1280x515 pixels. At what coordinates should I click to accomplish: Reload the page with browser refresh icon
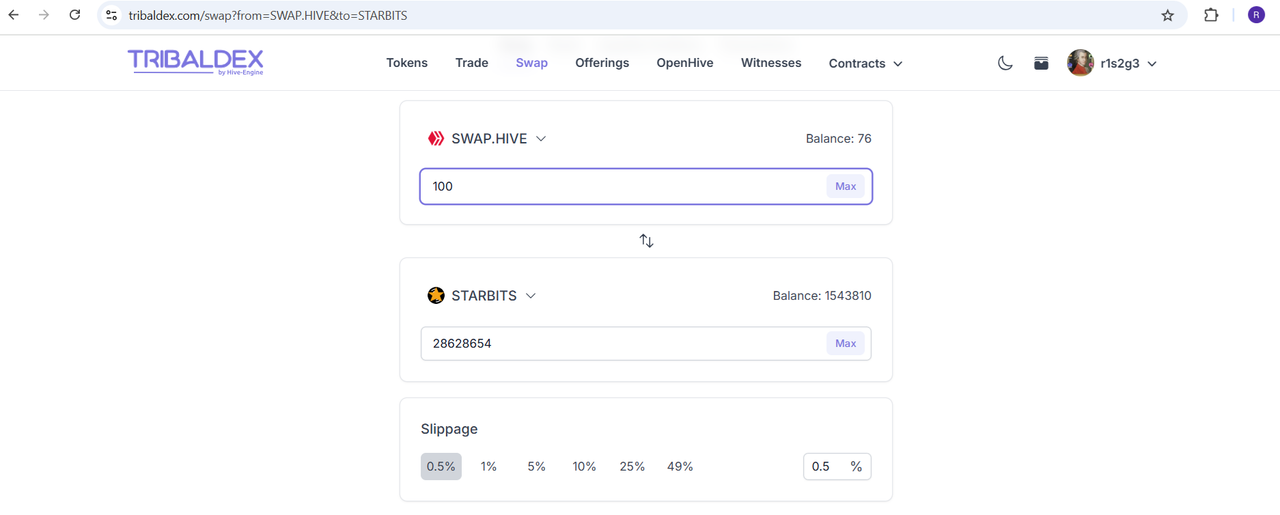75,15
